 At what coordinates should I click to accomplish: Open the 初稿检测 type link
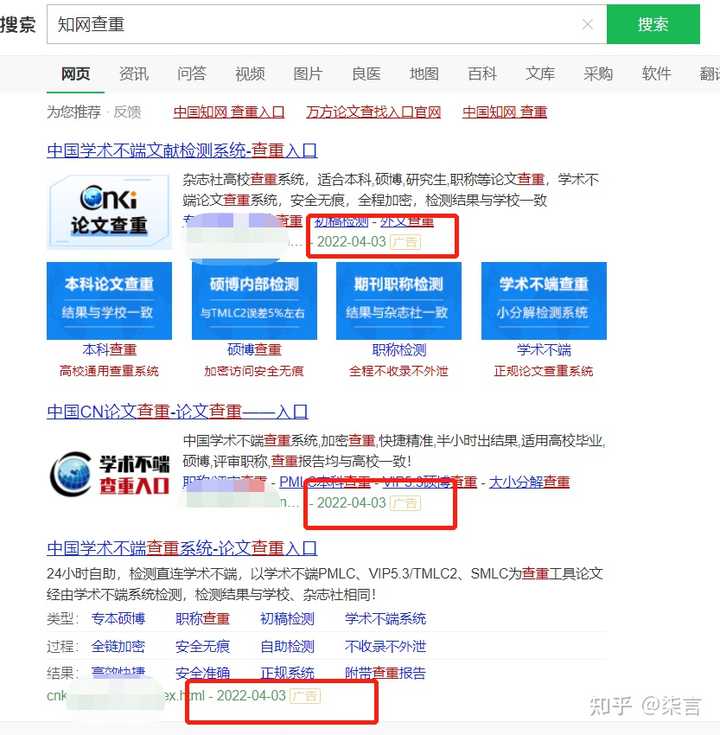[x=287, y=619]
